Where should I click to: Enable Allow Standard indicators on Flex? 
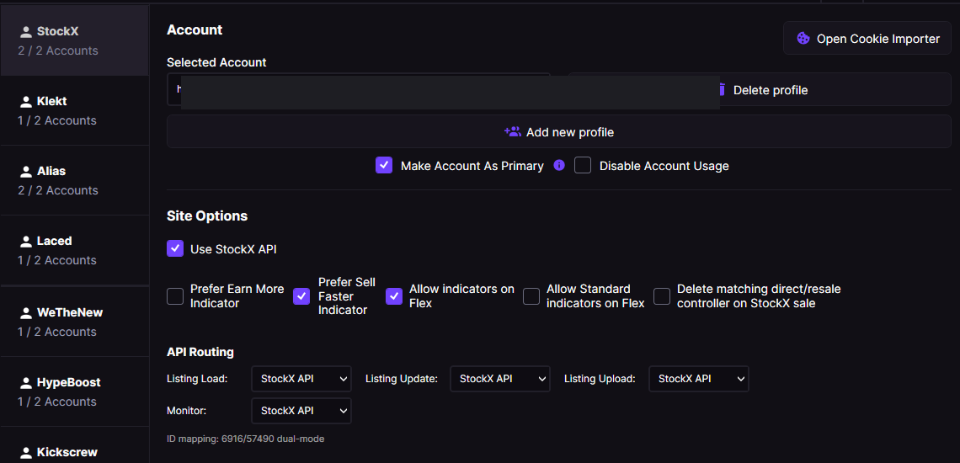[x=531, y=296]
